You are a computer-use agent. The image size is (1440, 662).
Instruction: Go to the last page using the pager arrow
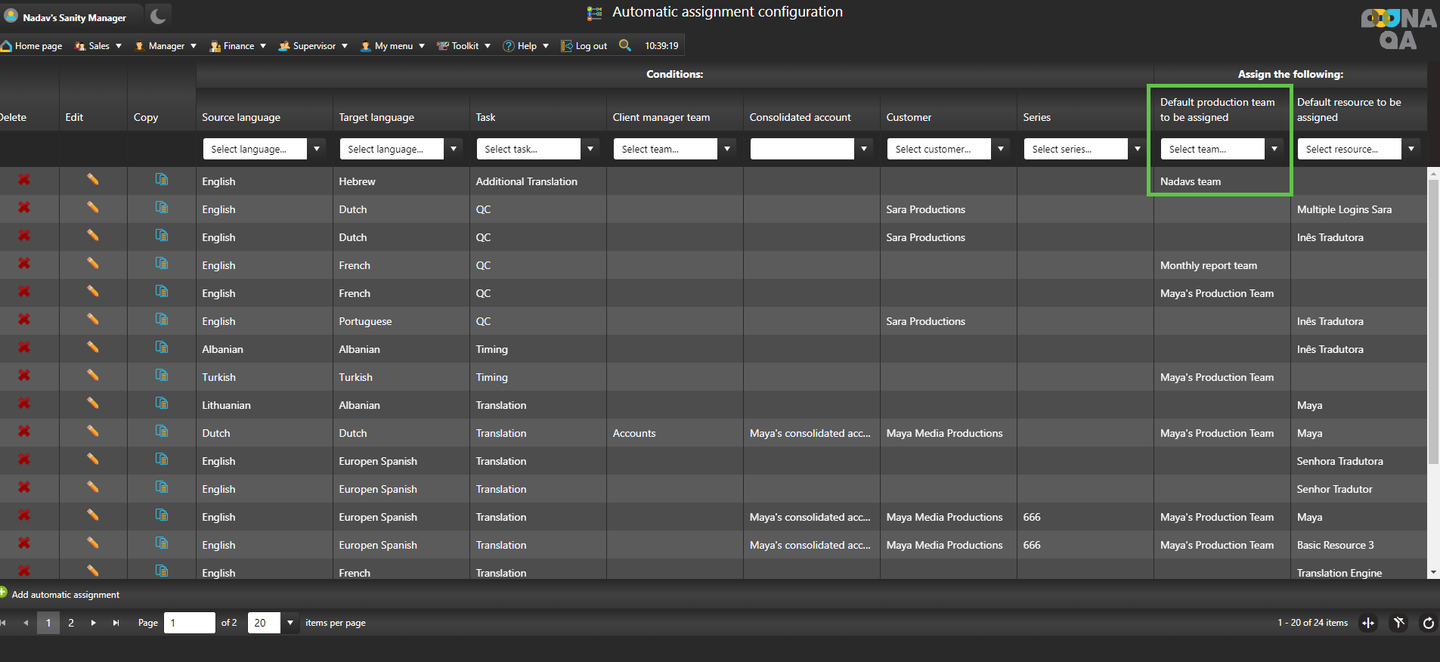tap(116, 623)
